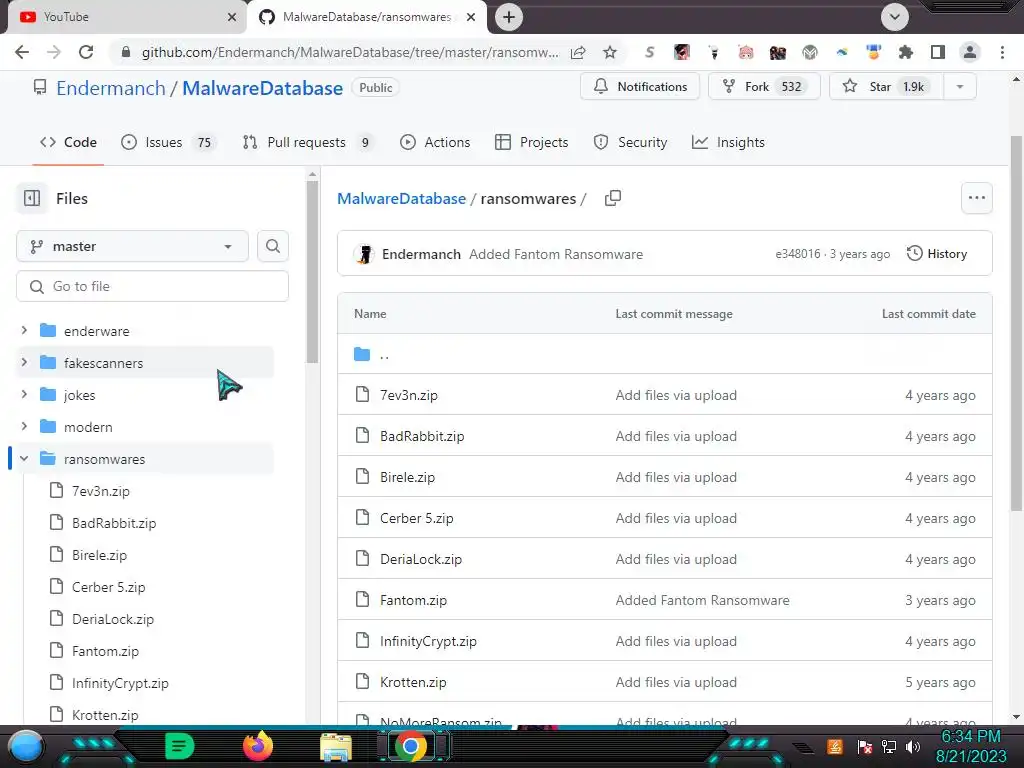Expand the modern folder chevron
Viewport: 1024px width, 768px height.
pyautogui.click(x=24, y=426)
